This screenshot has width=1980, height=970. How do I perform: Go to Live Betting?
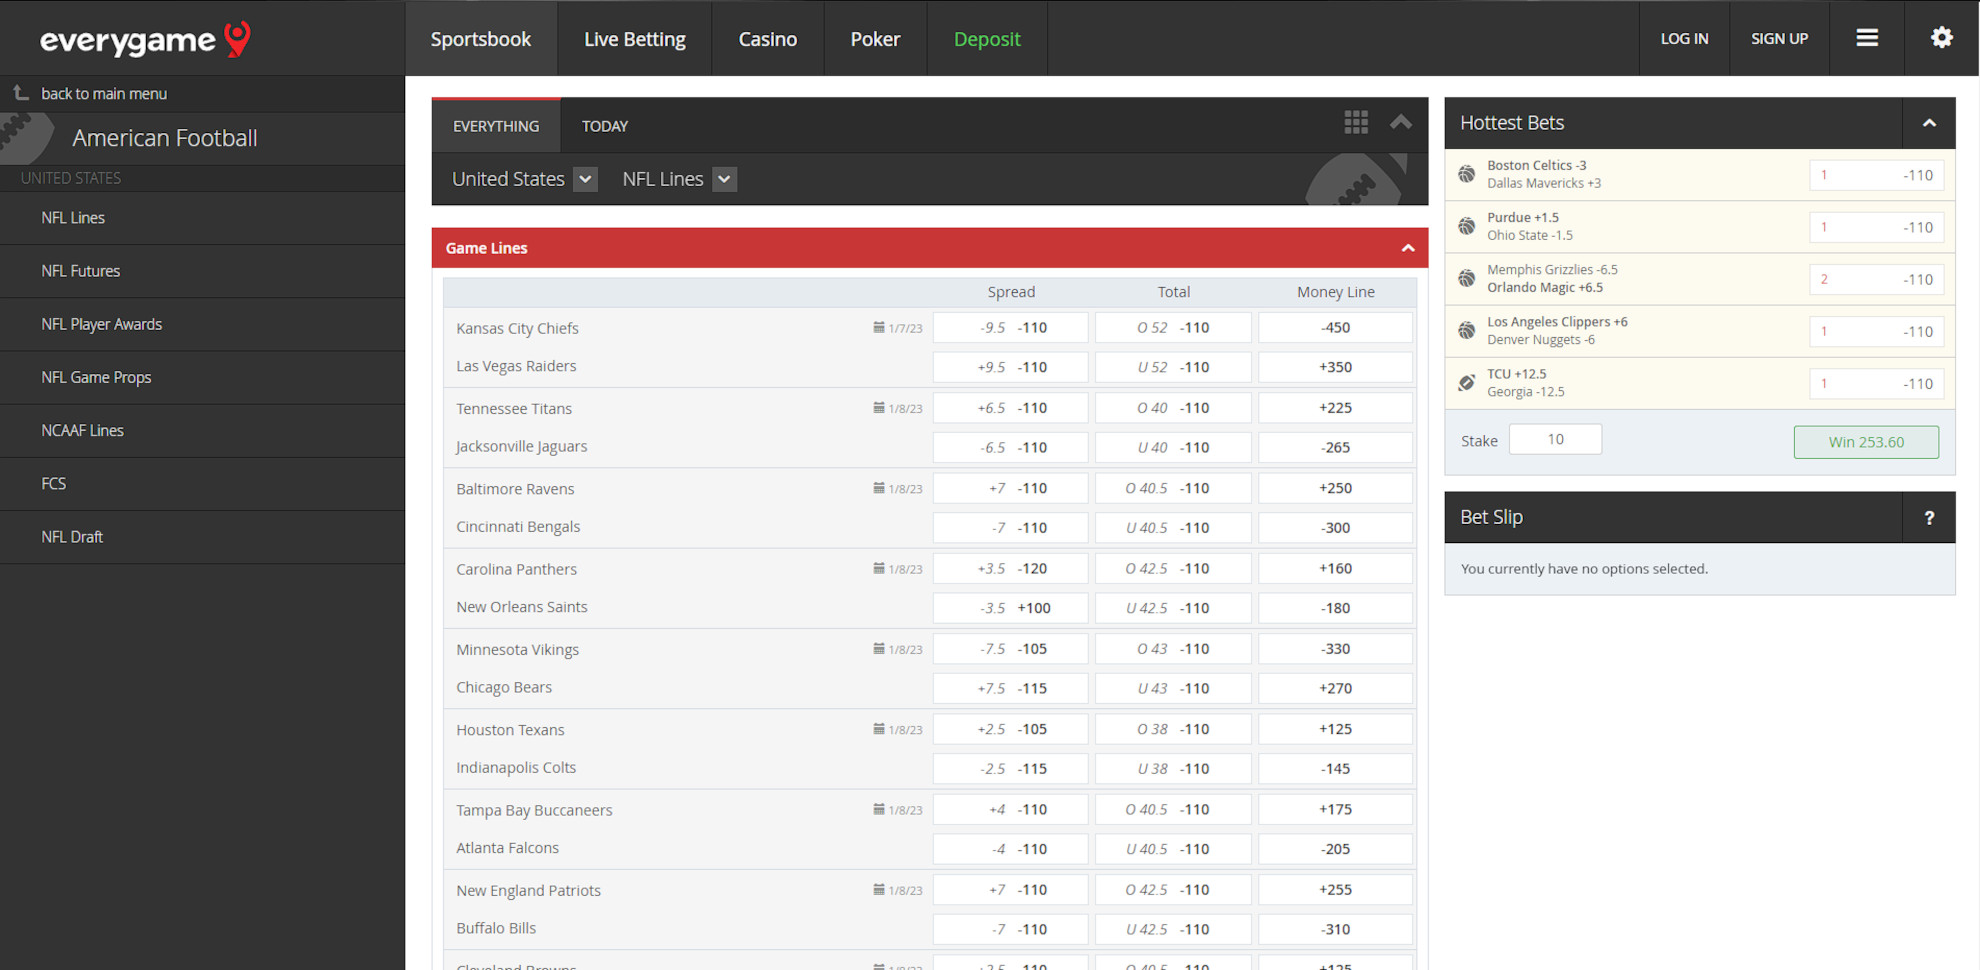click(635, 39)
